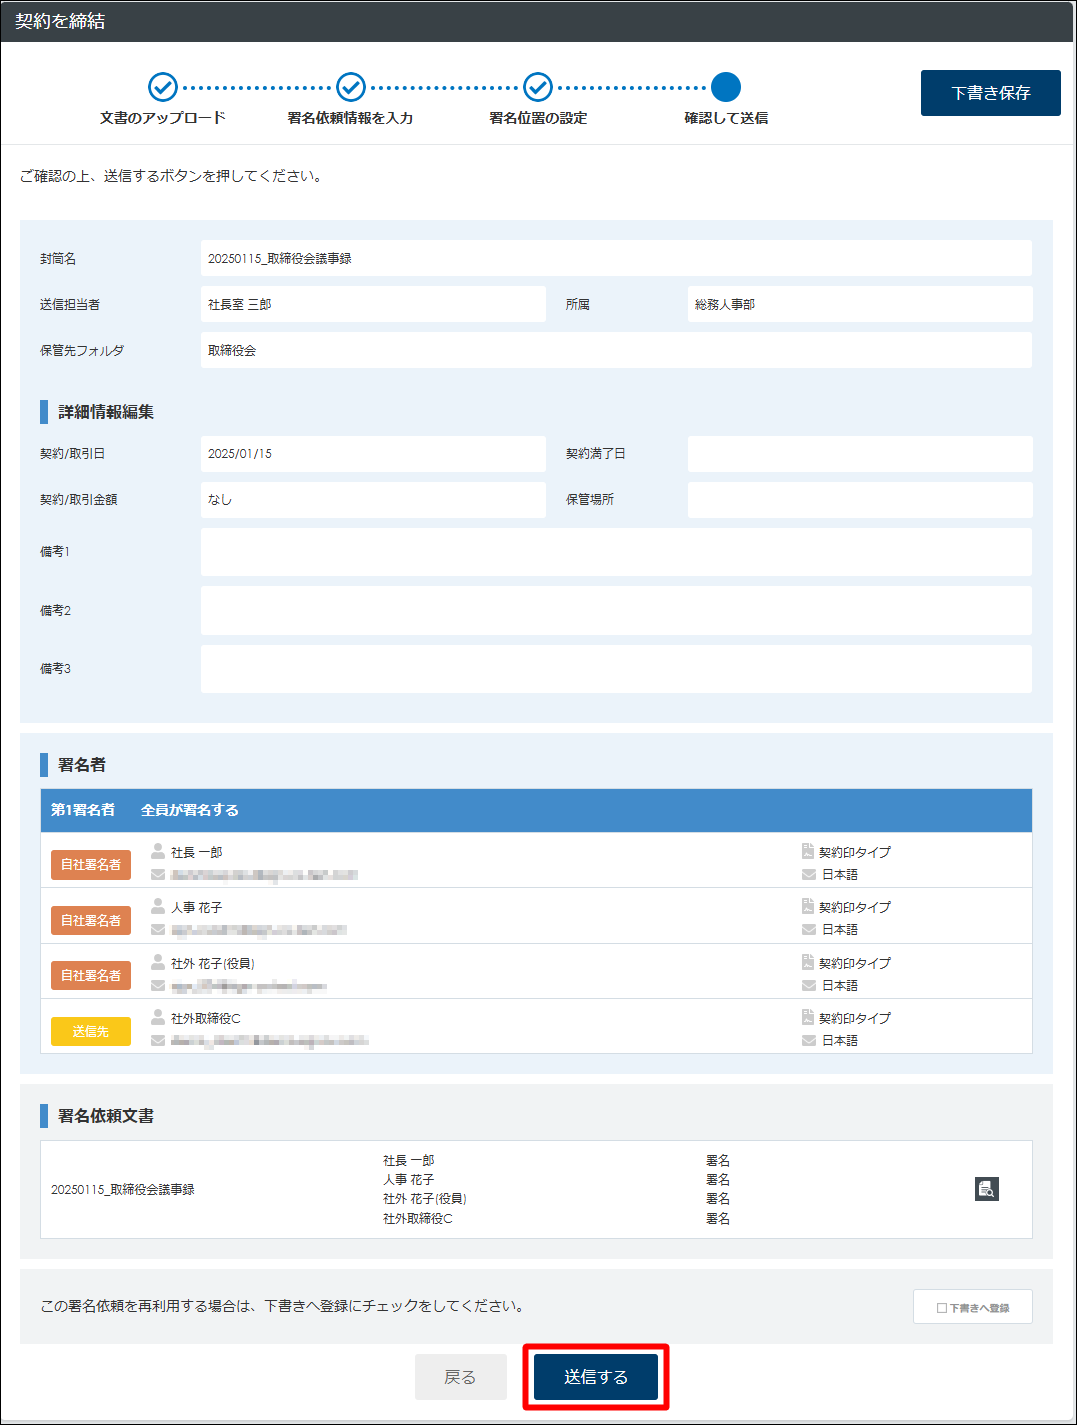Image resolution: width=1077 pixels, height=1425 pixels.
Task: Click 日本語 language icon in 人事 花子 row
Action: (x=809, y=930)
